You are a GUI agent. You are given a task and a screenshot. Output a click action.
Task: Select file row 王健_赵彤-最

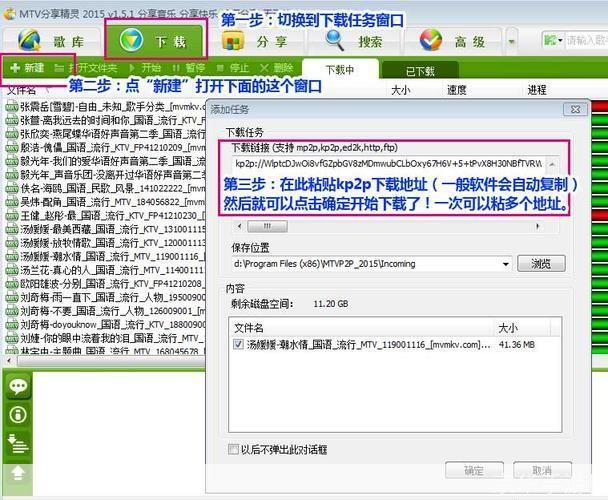pos(105,215)
